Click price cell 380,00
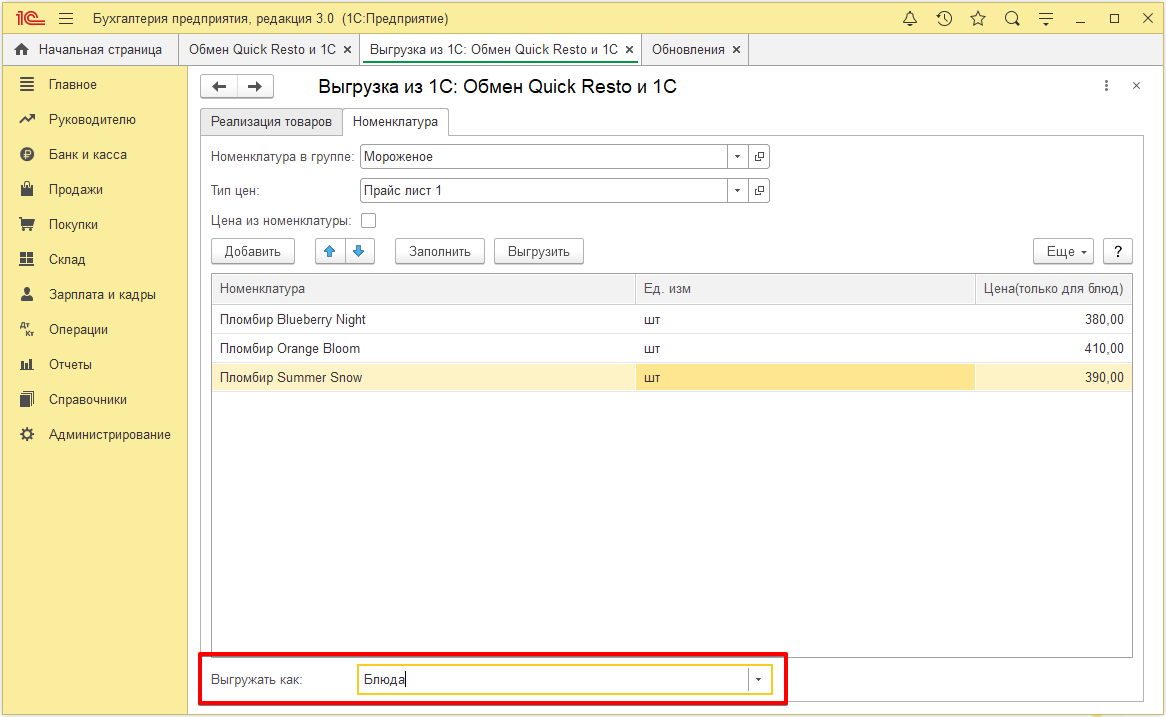 coord(1053,320)
